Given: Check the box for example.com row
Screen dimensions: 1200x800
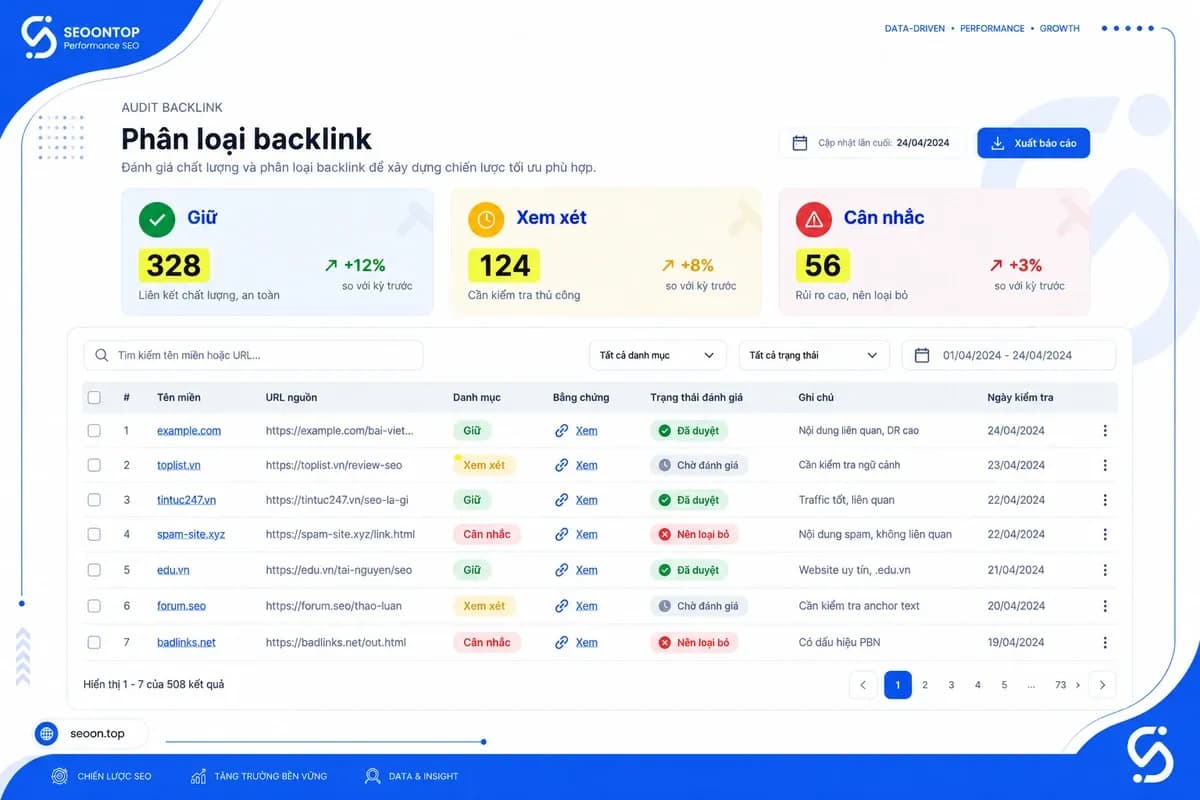Looking at the screenshot, I should (x=94, y=431).
